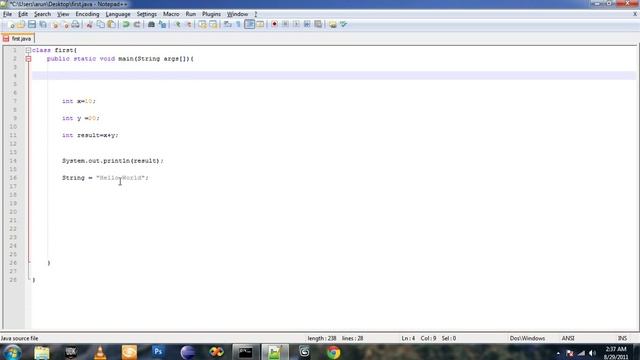The width and height of the screenshot is (640, 360).
Task: Click the Stop Recording macro icon
Action: (285, 24)
